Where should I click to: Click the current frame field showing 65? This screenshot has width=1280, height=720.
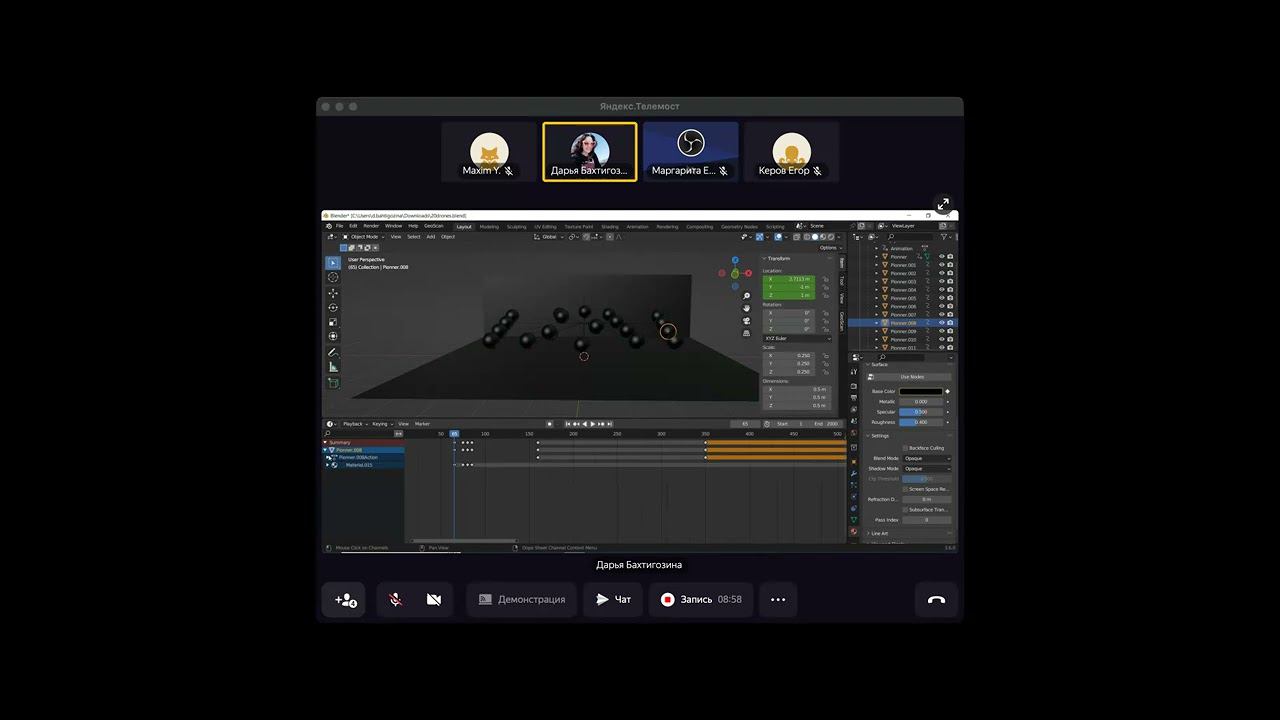click(745, 424)
